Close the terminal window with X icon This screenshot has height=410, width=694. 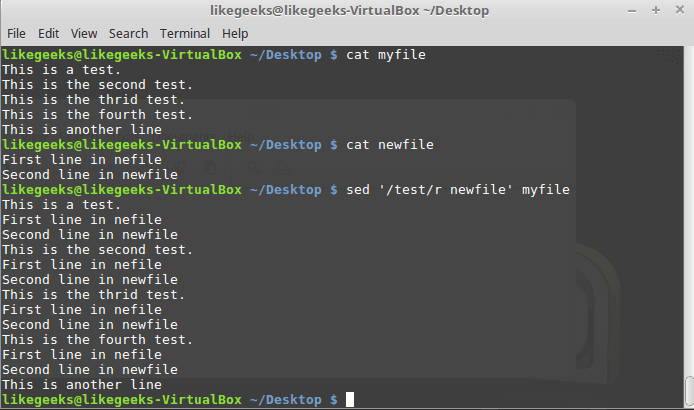680,10
